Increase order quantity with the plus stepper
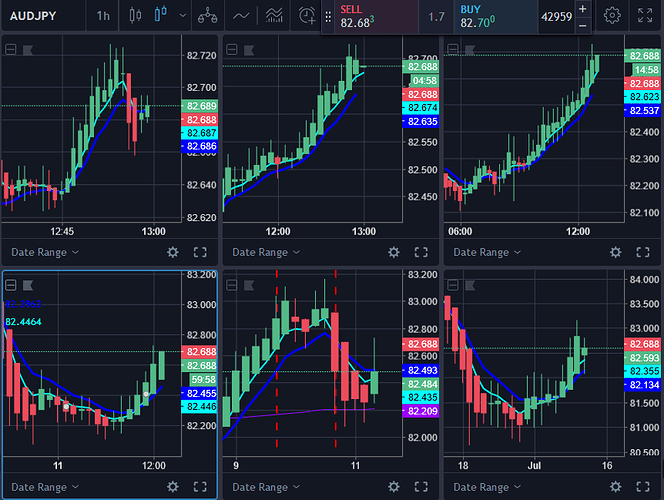This screenshot has width=664, height=500. tap(582, 8)
